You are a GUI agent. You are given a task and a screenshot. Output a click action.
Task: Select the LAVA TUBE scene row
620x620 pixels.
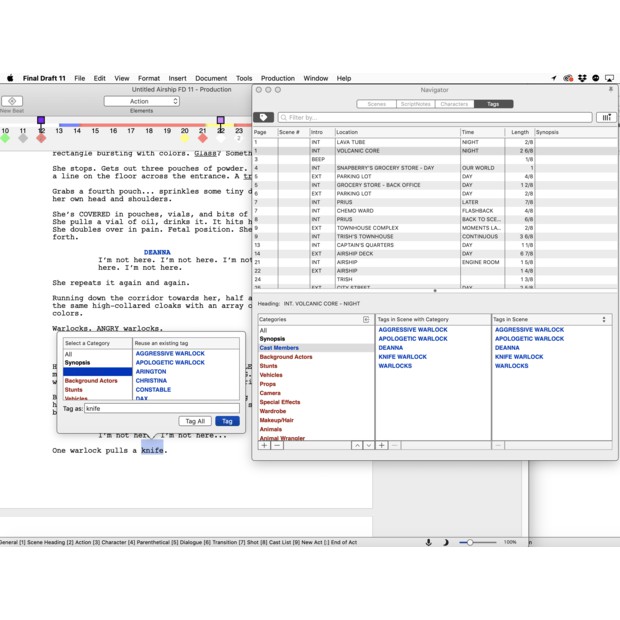click(x=435, y=142)
